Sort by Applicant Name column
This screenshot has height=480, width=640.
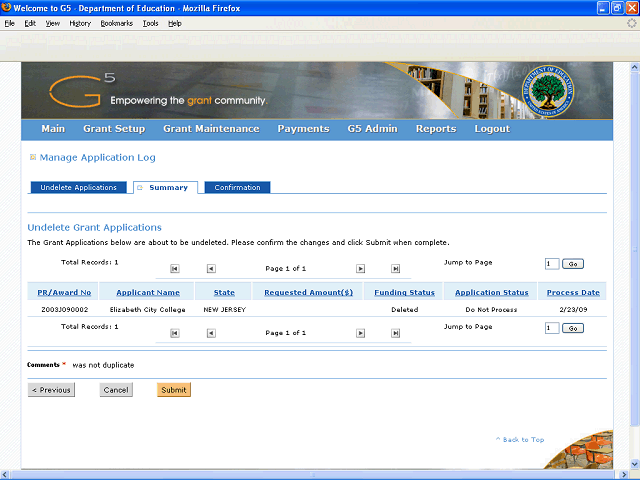(x=148, y=292)
